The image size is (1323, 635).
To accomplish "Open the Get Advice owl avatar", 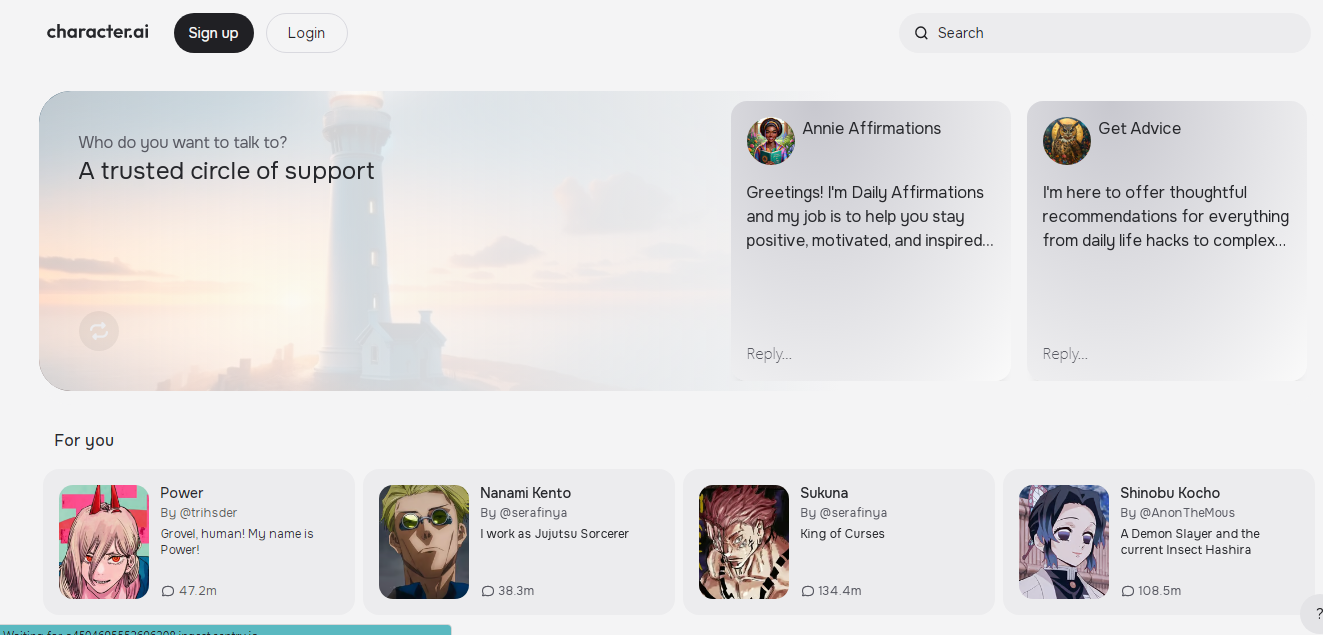I will pos(1066,141).
